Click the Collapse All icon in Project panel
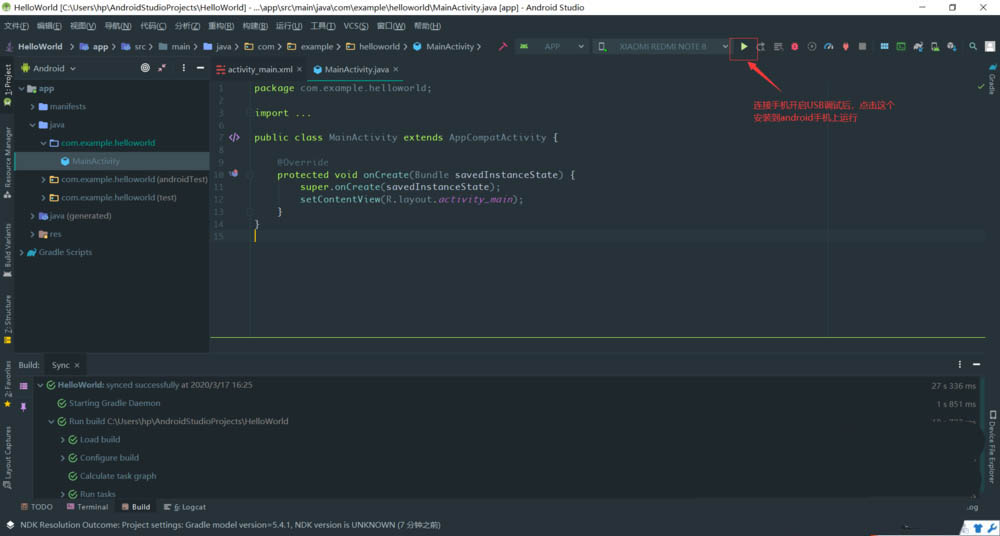The image size is (1000, 536). tap(162, 68)
